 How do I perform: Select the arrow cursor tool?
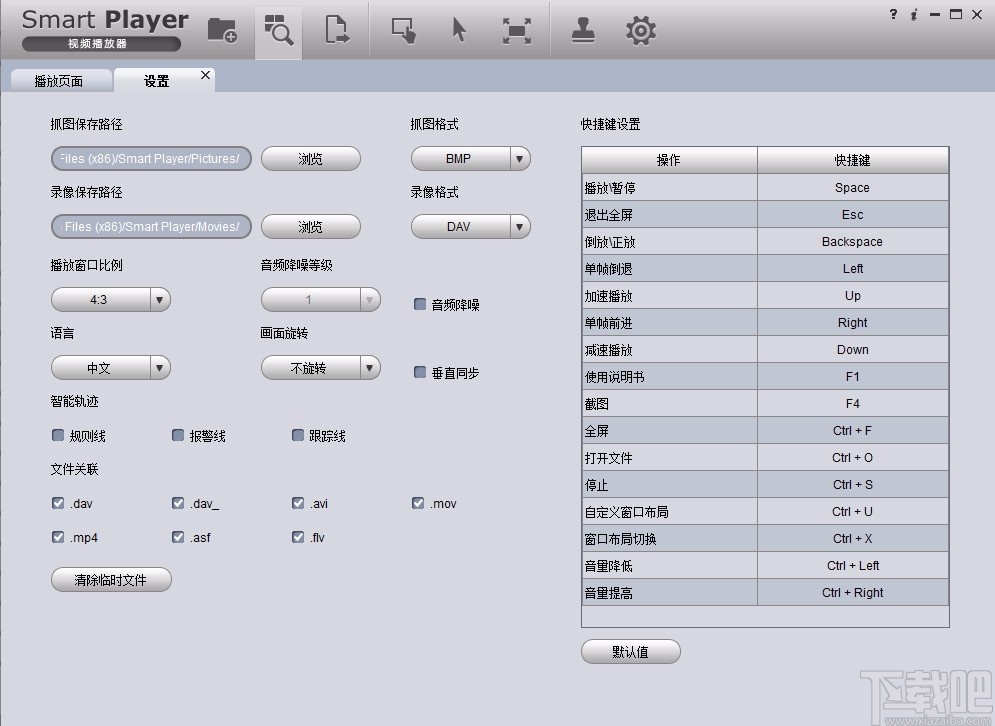458,30
